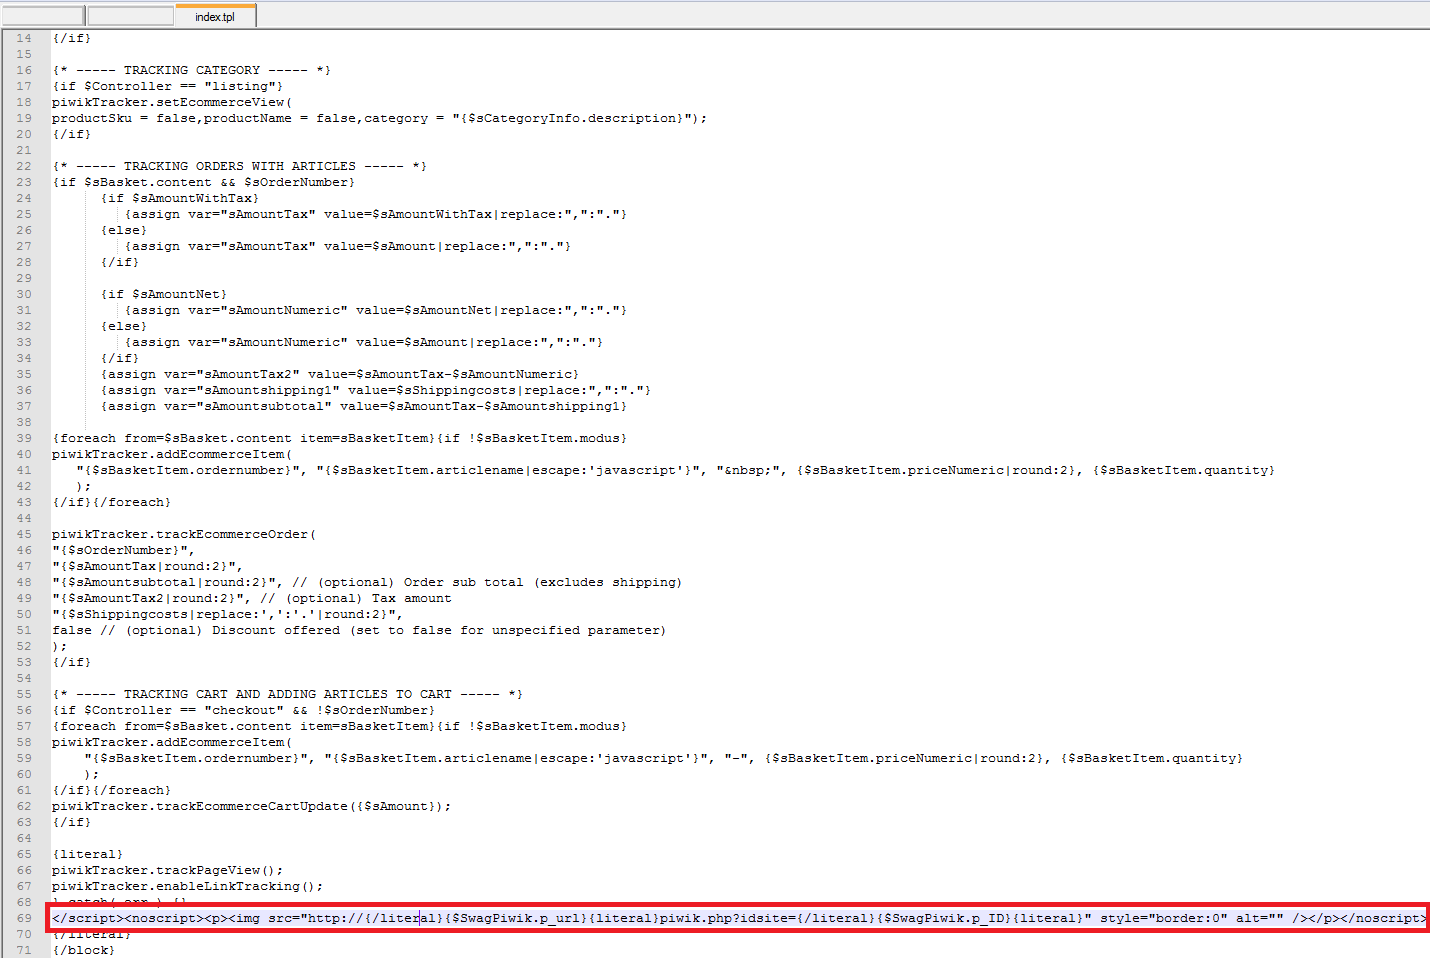Click {/if}{/foreach} on line 43
The image size is (1430, 958).
112,502
